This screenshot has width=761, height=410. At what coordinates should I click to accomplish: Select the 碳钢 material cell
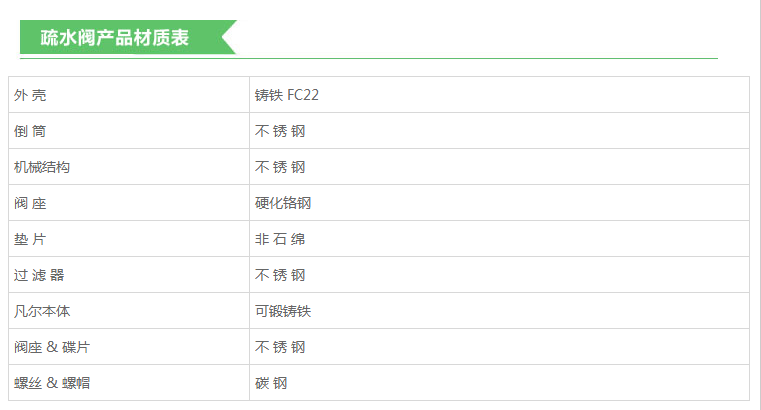click(271, 383)
